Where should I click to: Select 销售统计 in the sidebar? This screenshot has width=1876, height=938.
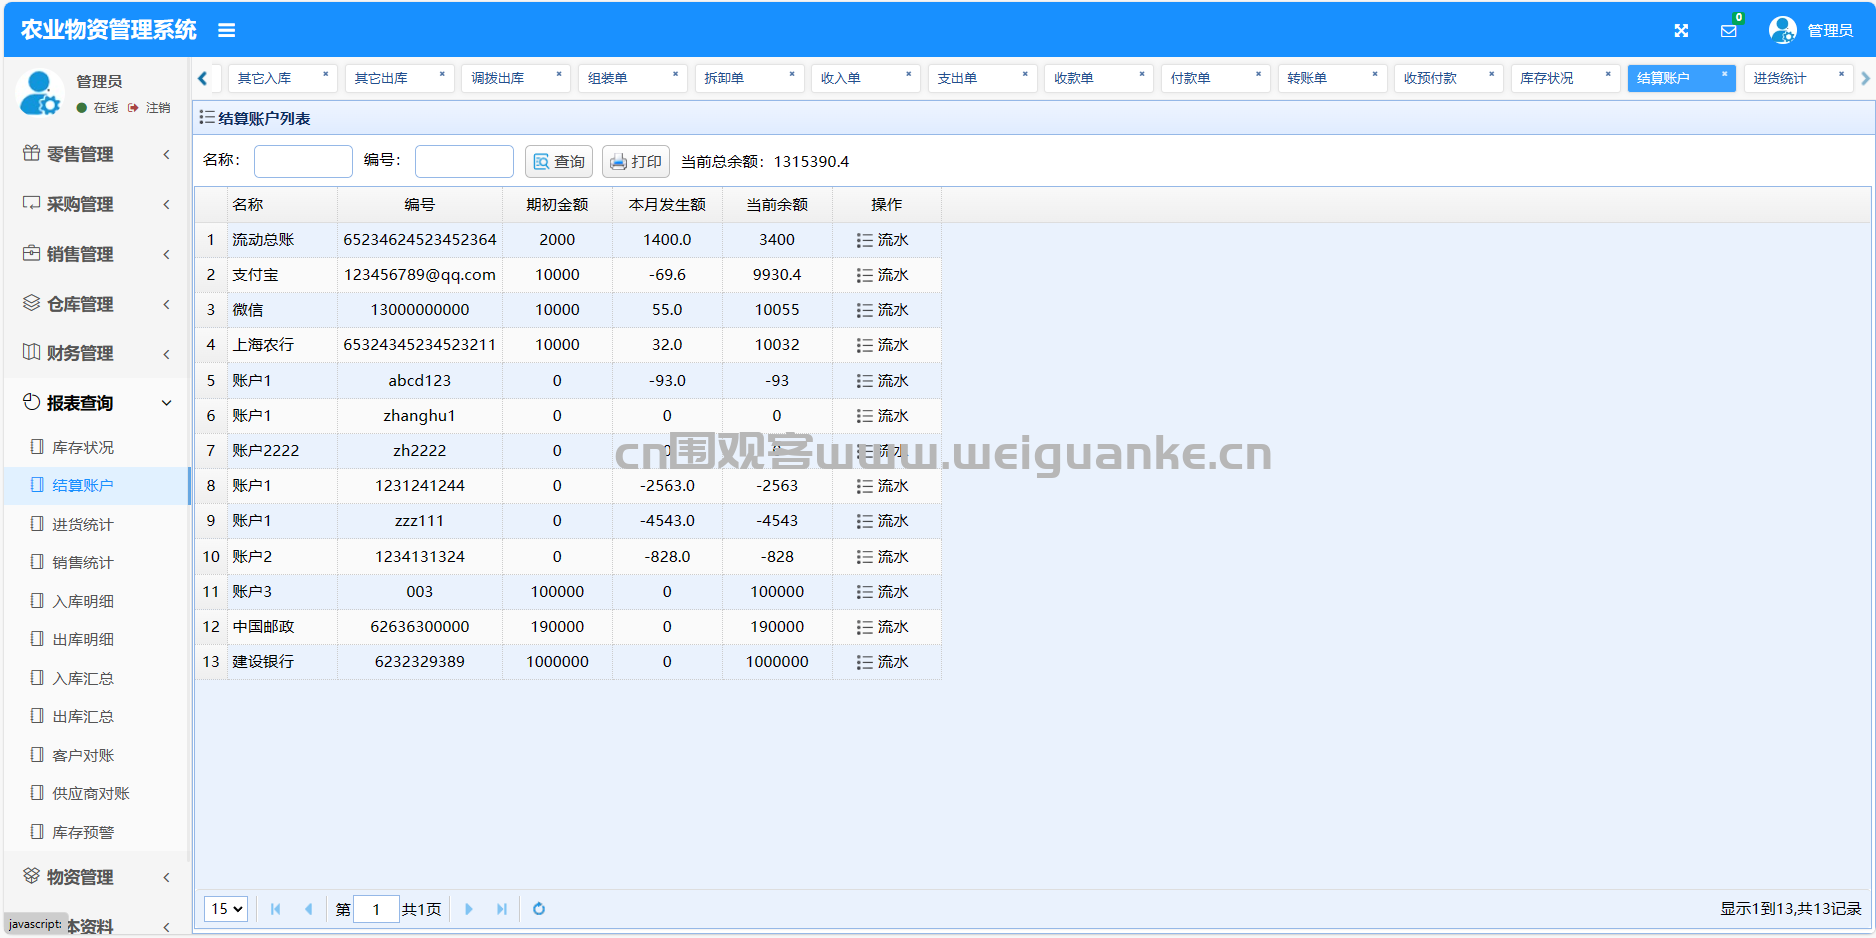(82, 563)
